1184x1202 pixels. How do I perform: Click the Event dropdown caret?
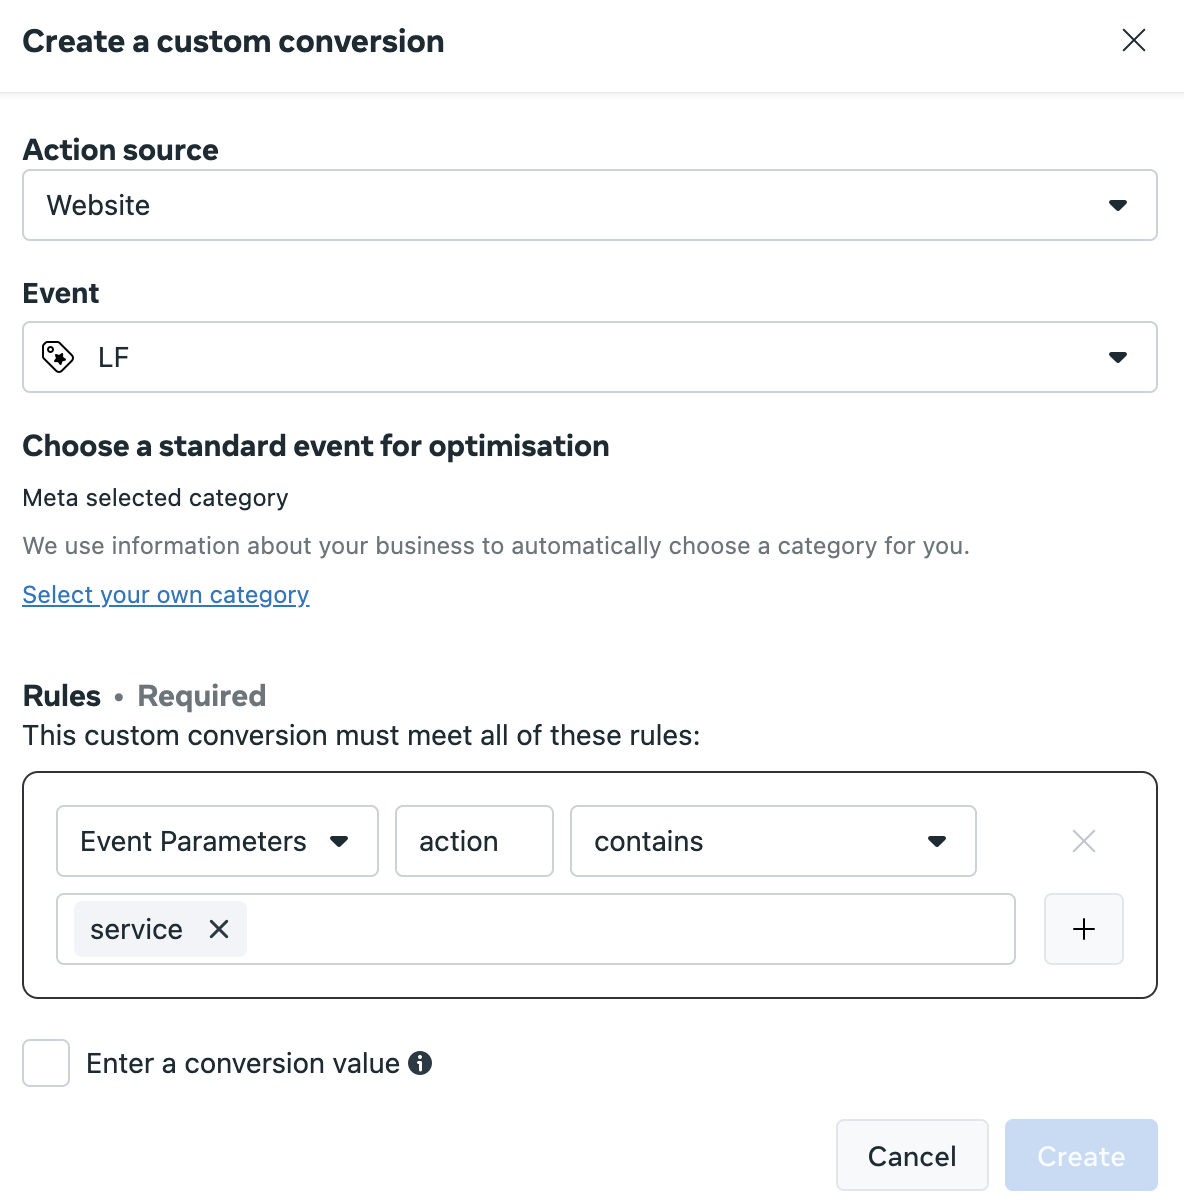pos(1118,357)
